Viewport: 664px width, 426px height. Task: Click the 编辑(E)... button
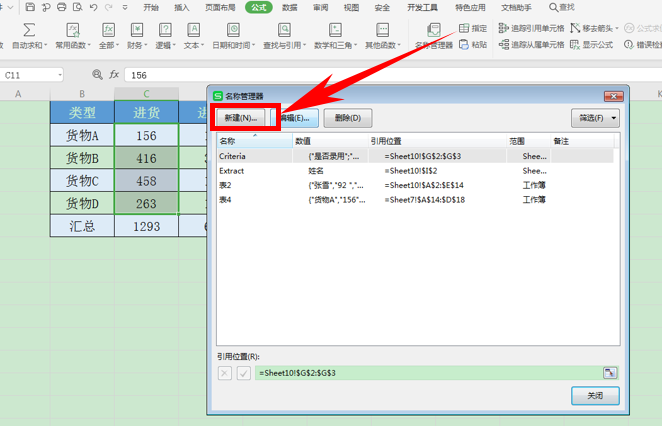point(295,118)
